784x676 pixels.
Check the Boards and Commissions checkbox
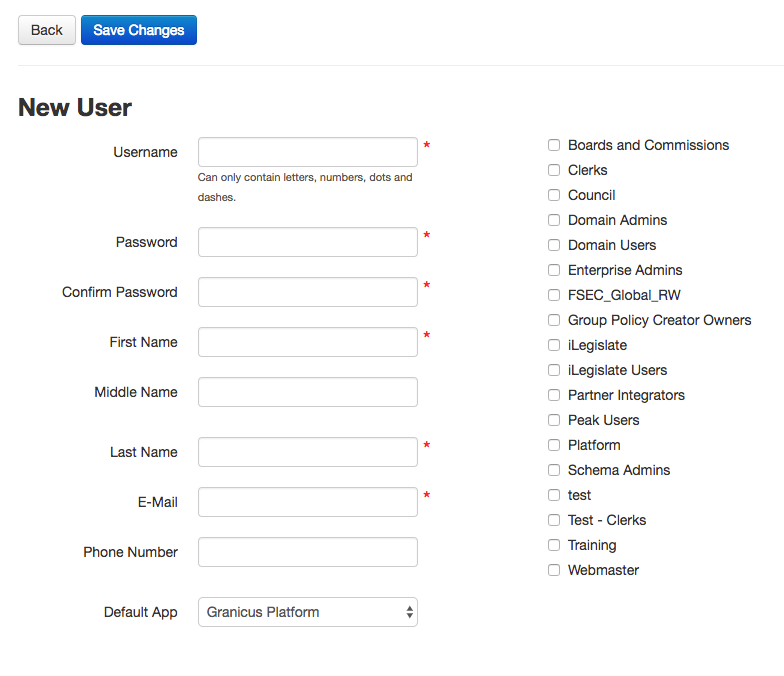click(554, 145)
